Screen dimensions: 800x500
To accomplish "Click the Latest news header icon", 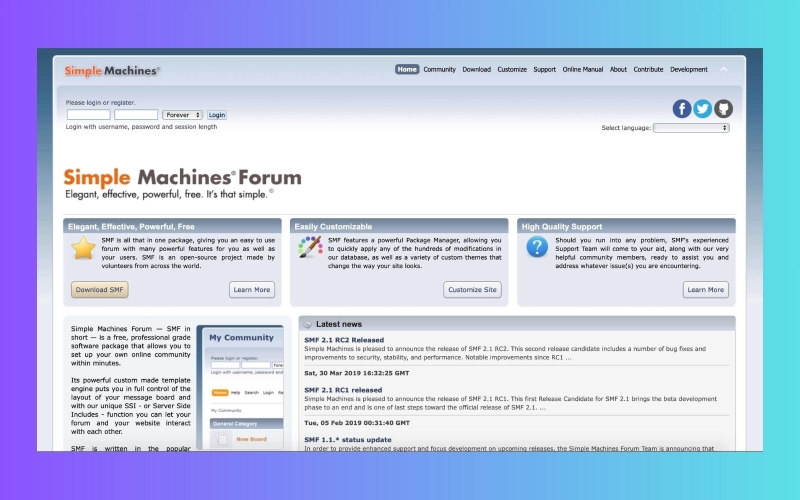I will coord(307,324).
